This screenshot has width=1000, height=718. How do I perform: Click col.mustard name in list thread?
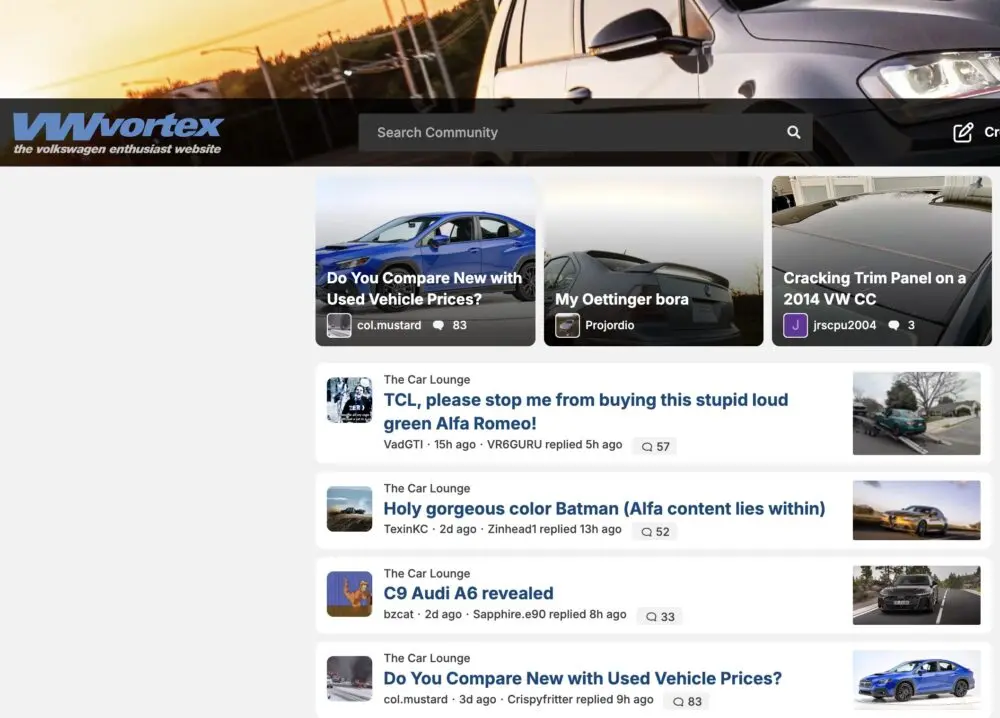415,700
